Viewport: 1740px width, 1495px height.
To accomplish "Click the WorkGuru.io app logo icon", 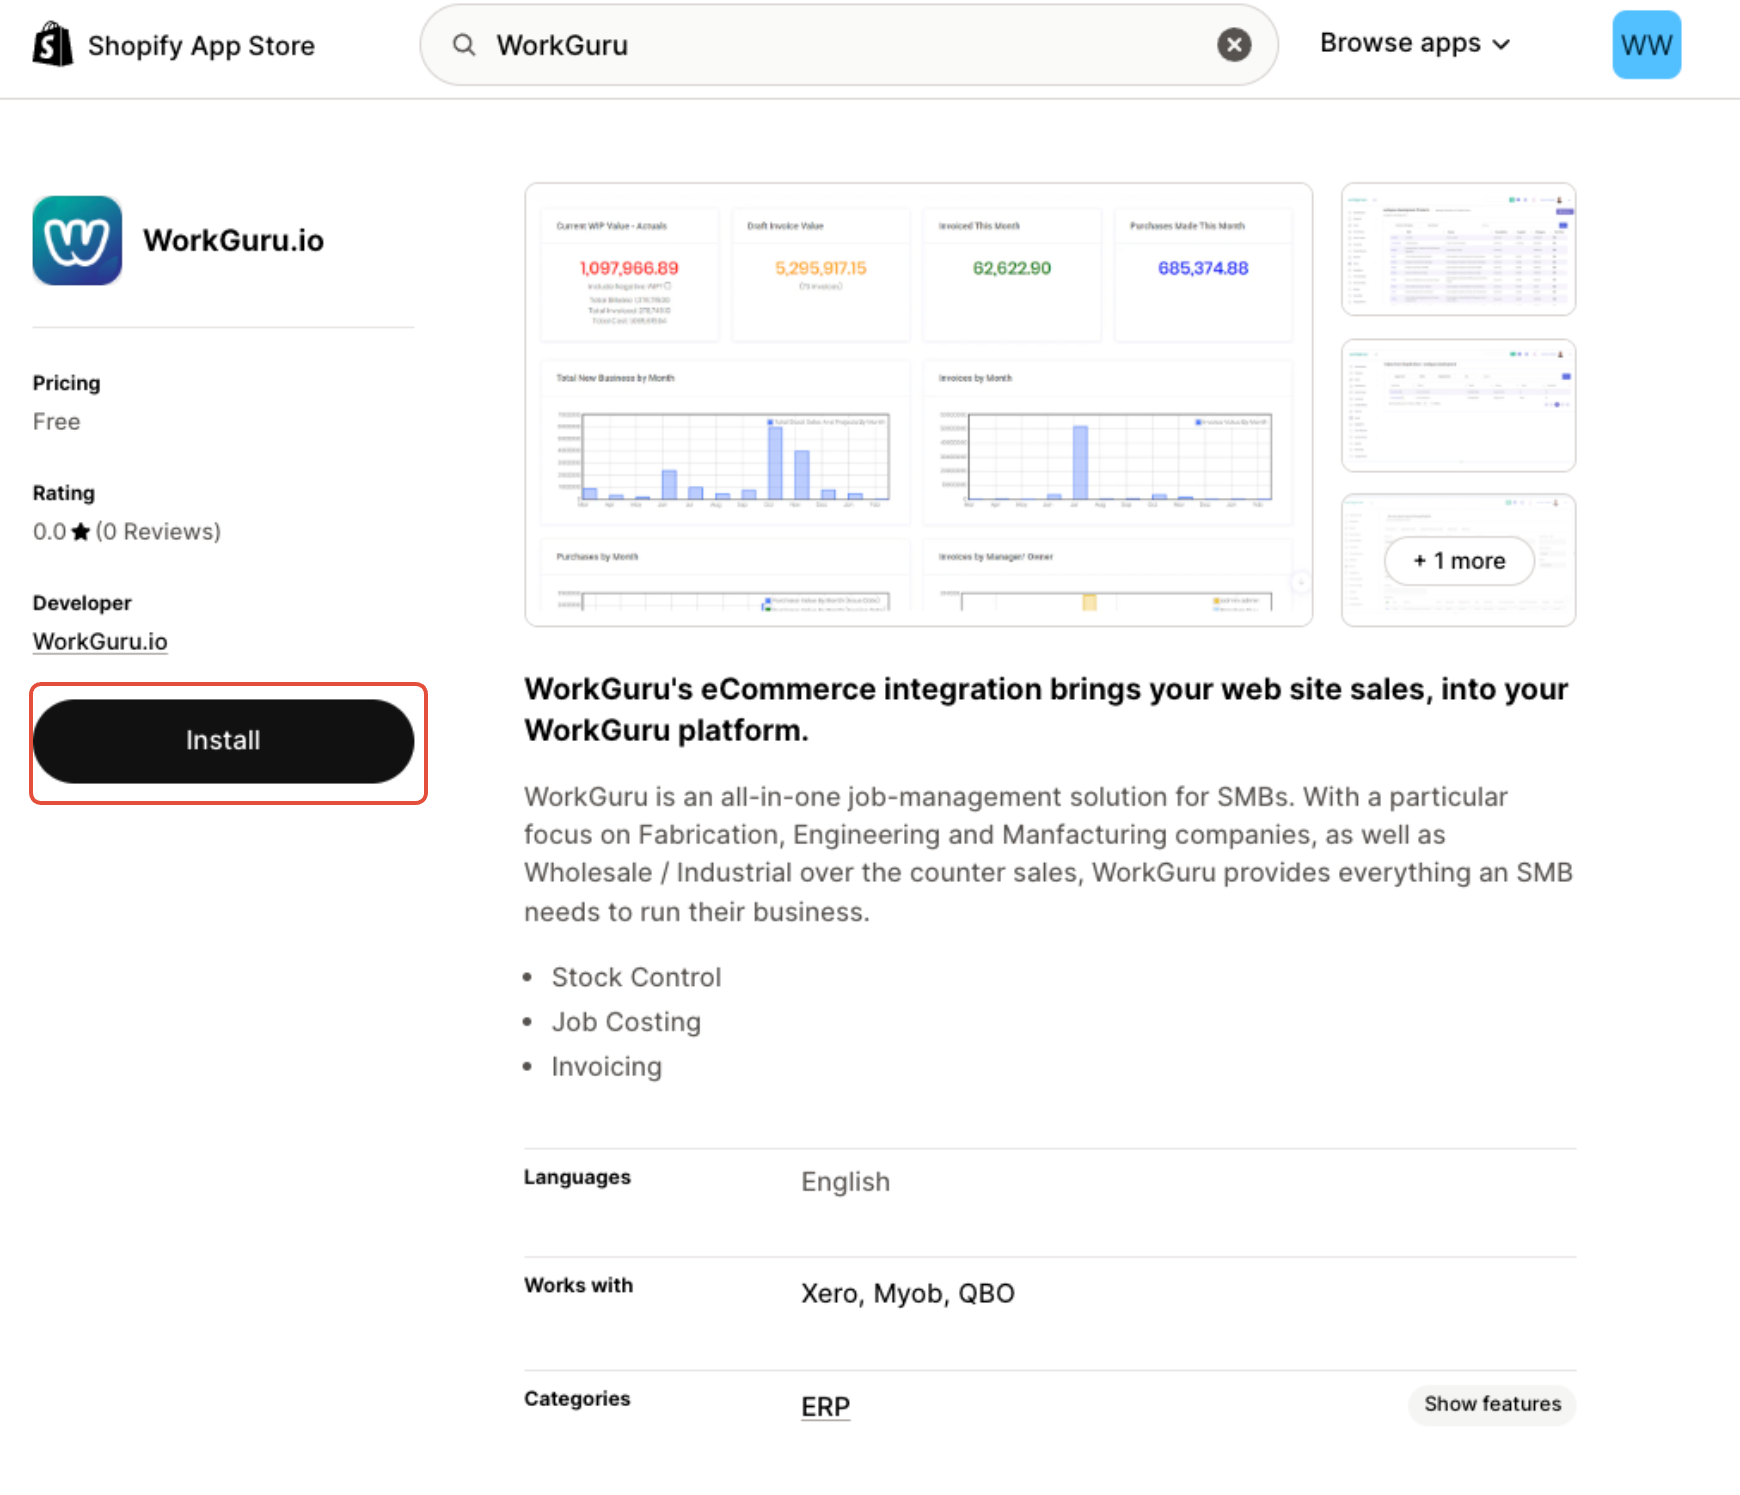I will (x=77, y=240).
